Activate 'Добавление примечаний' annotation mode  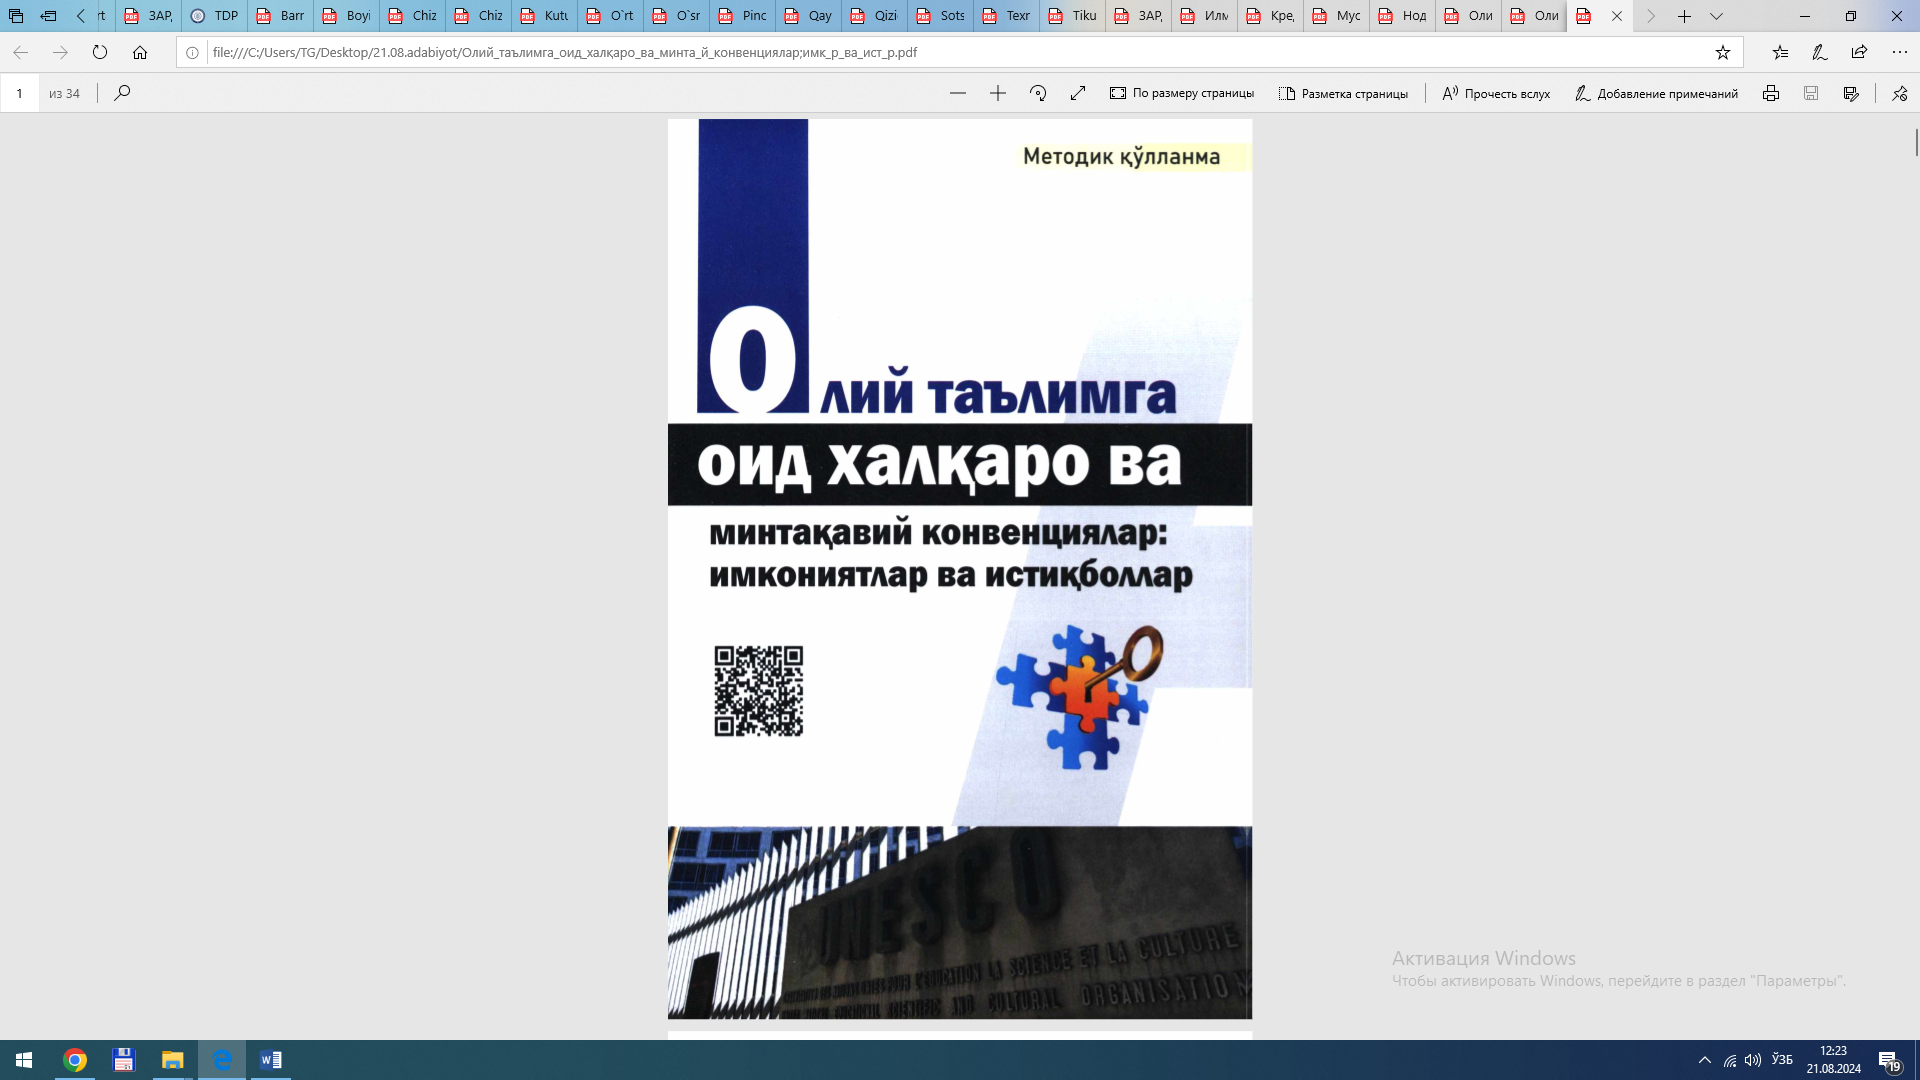pyautogui.click(x=1657, y=93)
